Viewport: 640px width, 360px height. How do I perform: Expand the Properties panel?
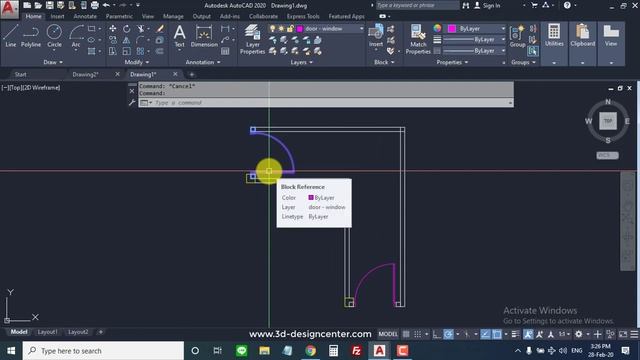point(452,62)
